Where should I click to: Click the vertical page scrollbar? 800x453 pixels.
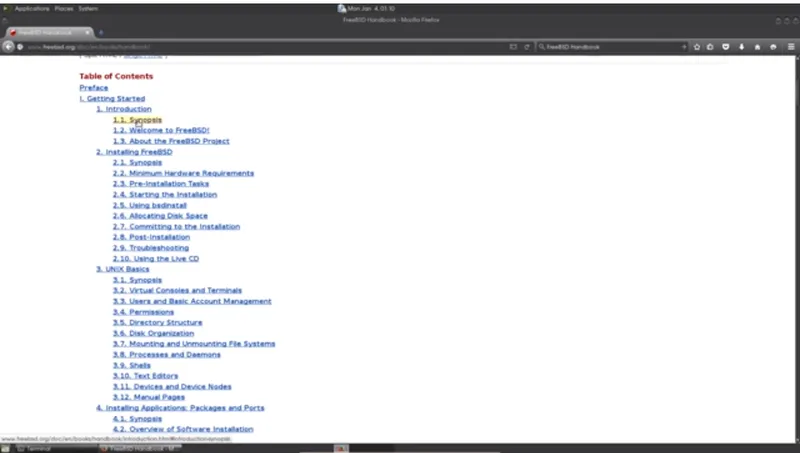[x=796, y=249]
